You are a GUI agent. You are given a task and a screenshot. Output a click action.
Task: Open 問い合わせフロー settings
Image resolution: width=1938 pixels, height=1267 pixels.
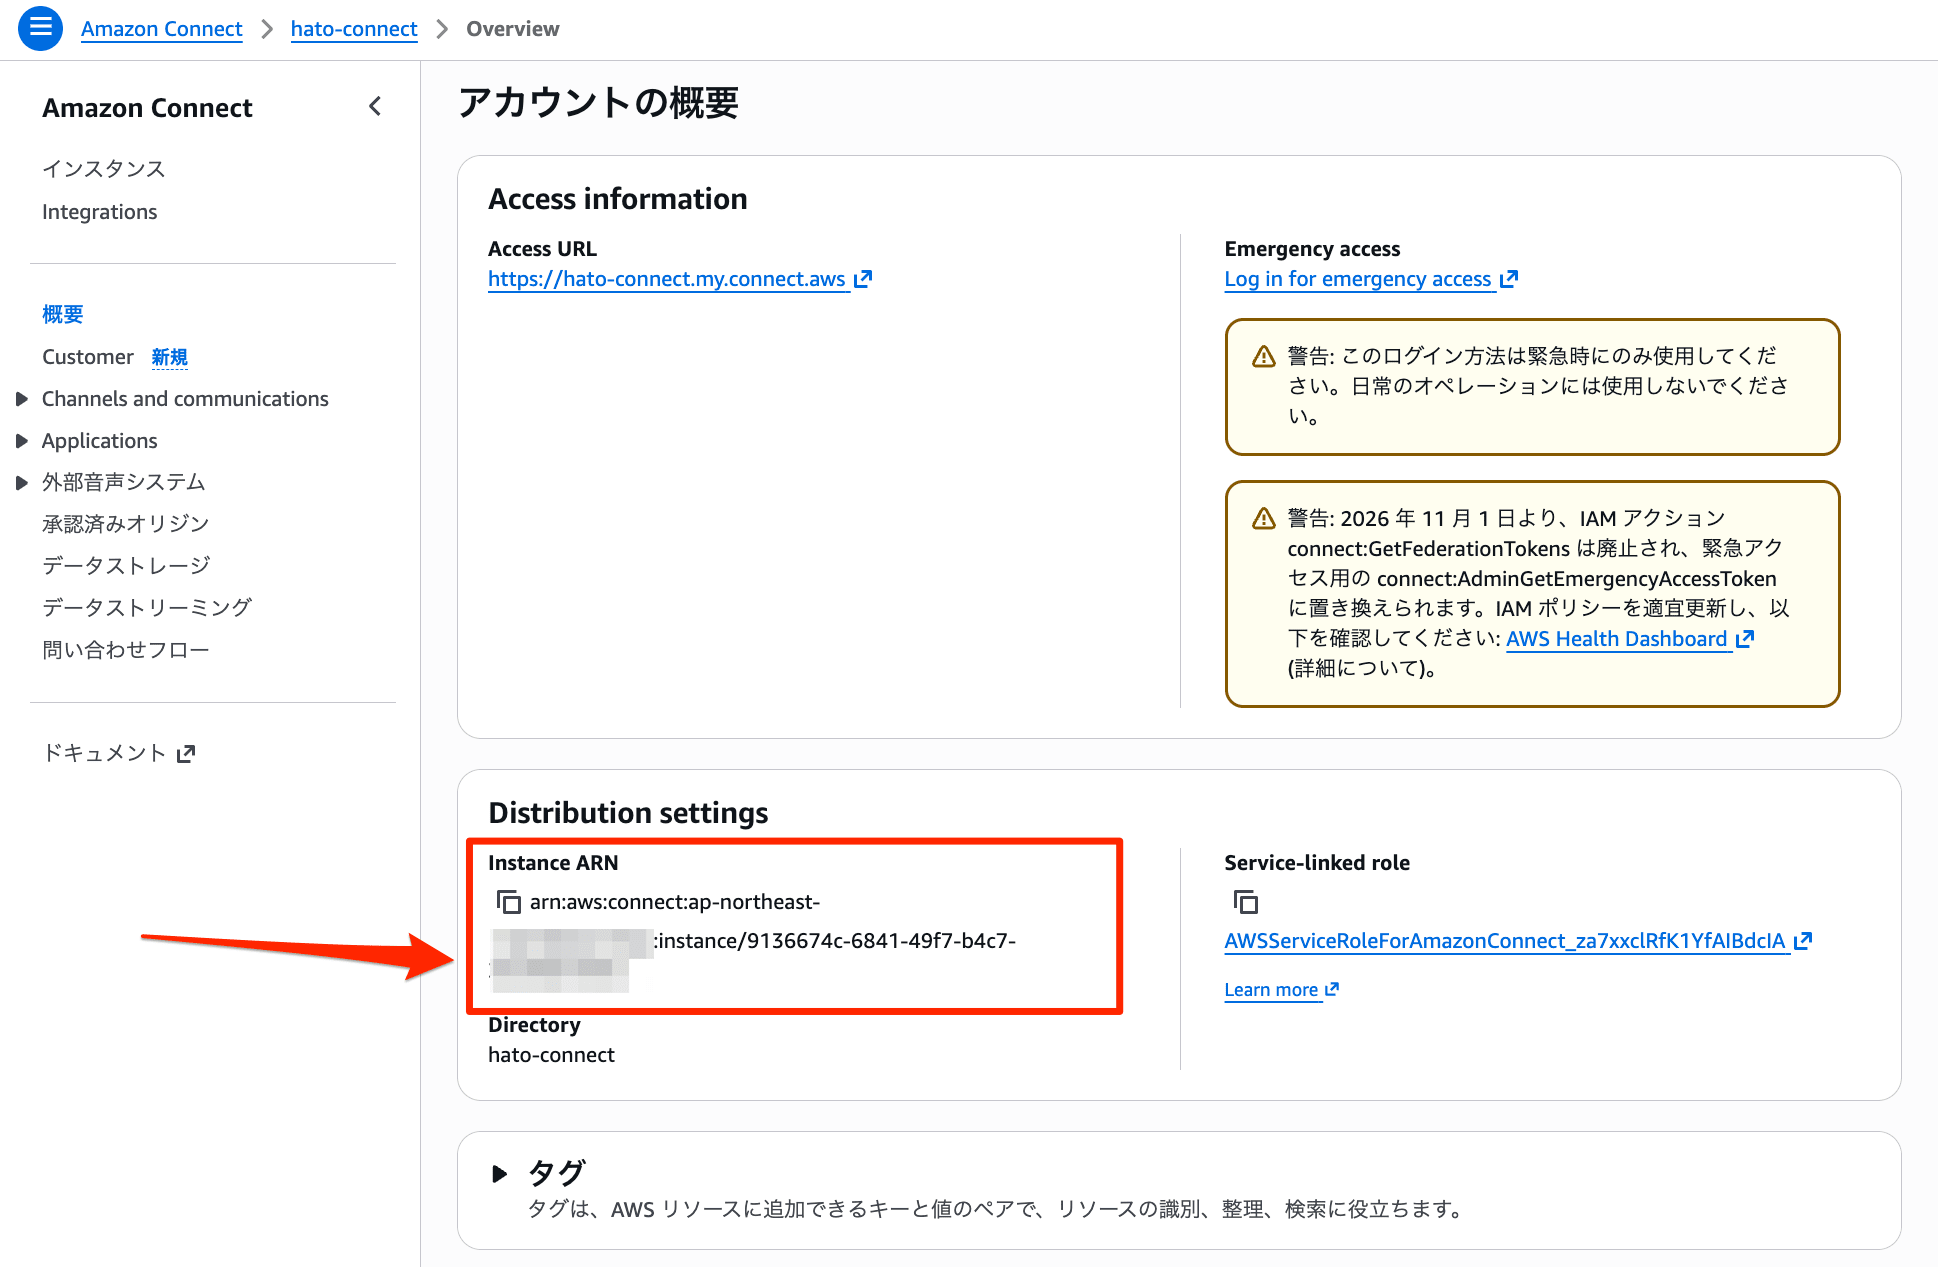(126, 650)
